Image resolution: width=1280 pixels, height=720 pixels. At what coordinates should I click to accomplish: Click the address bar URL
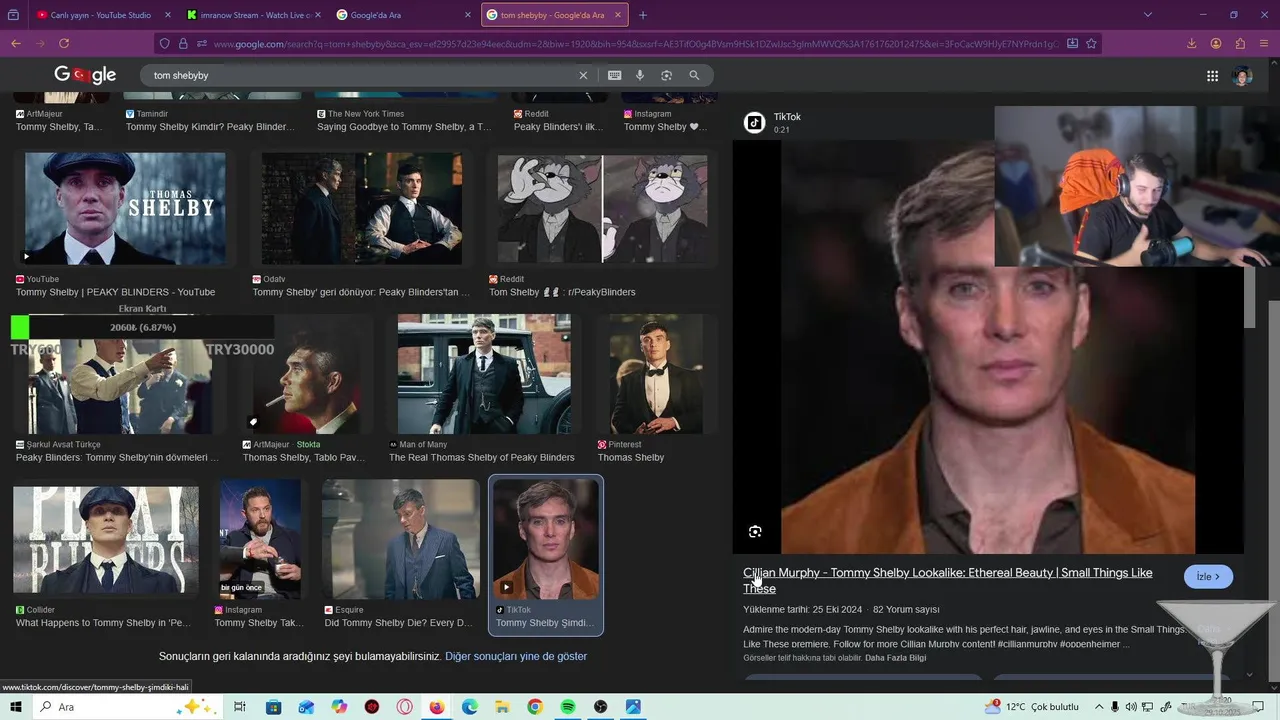point(635,44)
